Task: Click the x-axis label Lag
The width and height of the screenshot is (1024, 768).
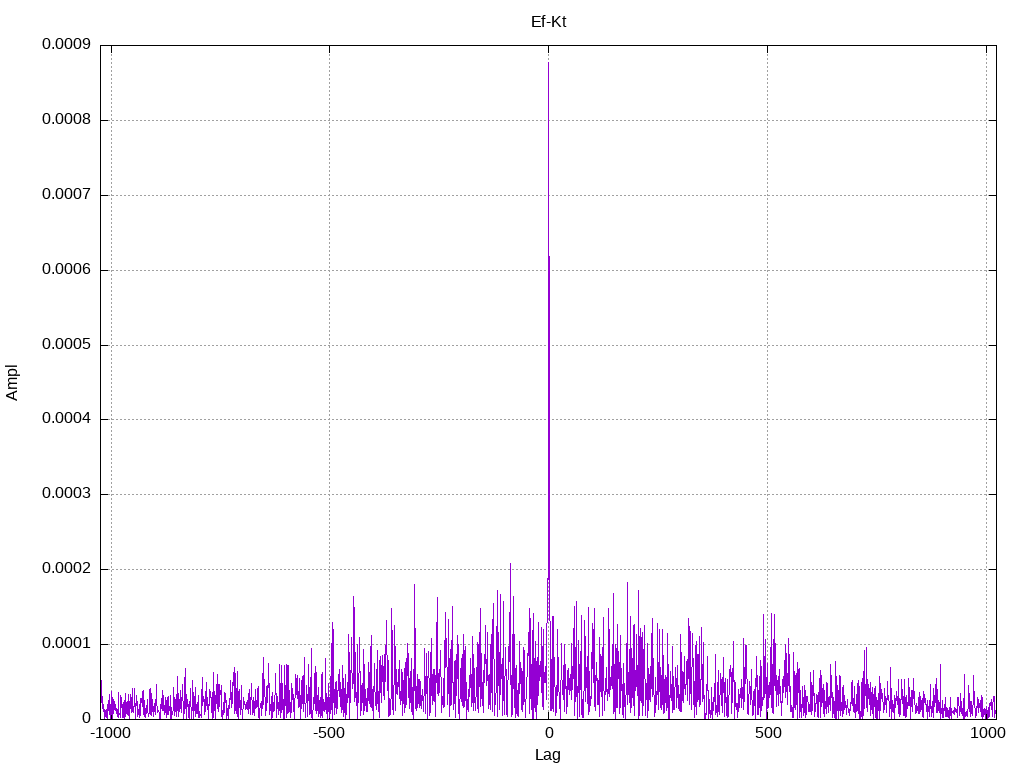Action: [547, 755]
